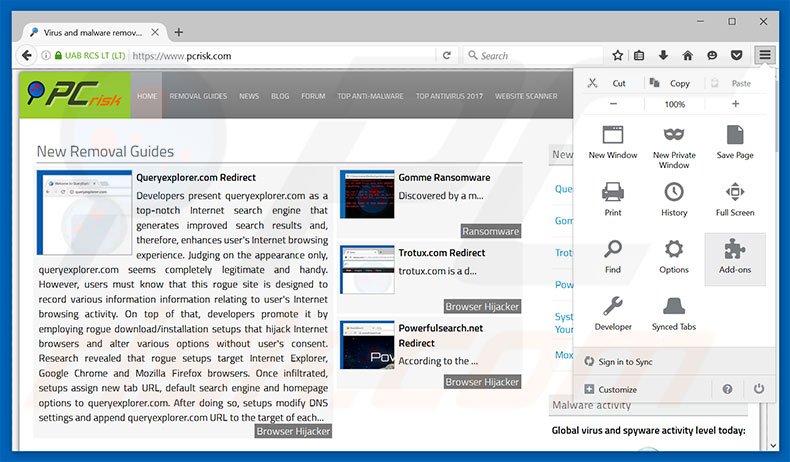Click the Gomme Ransomware thumbnail

[367, 194]
